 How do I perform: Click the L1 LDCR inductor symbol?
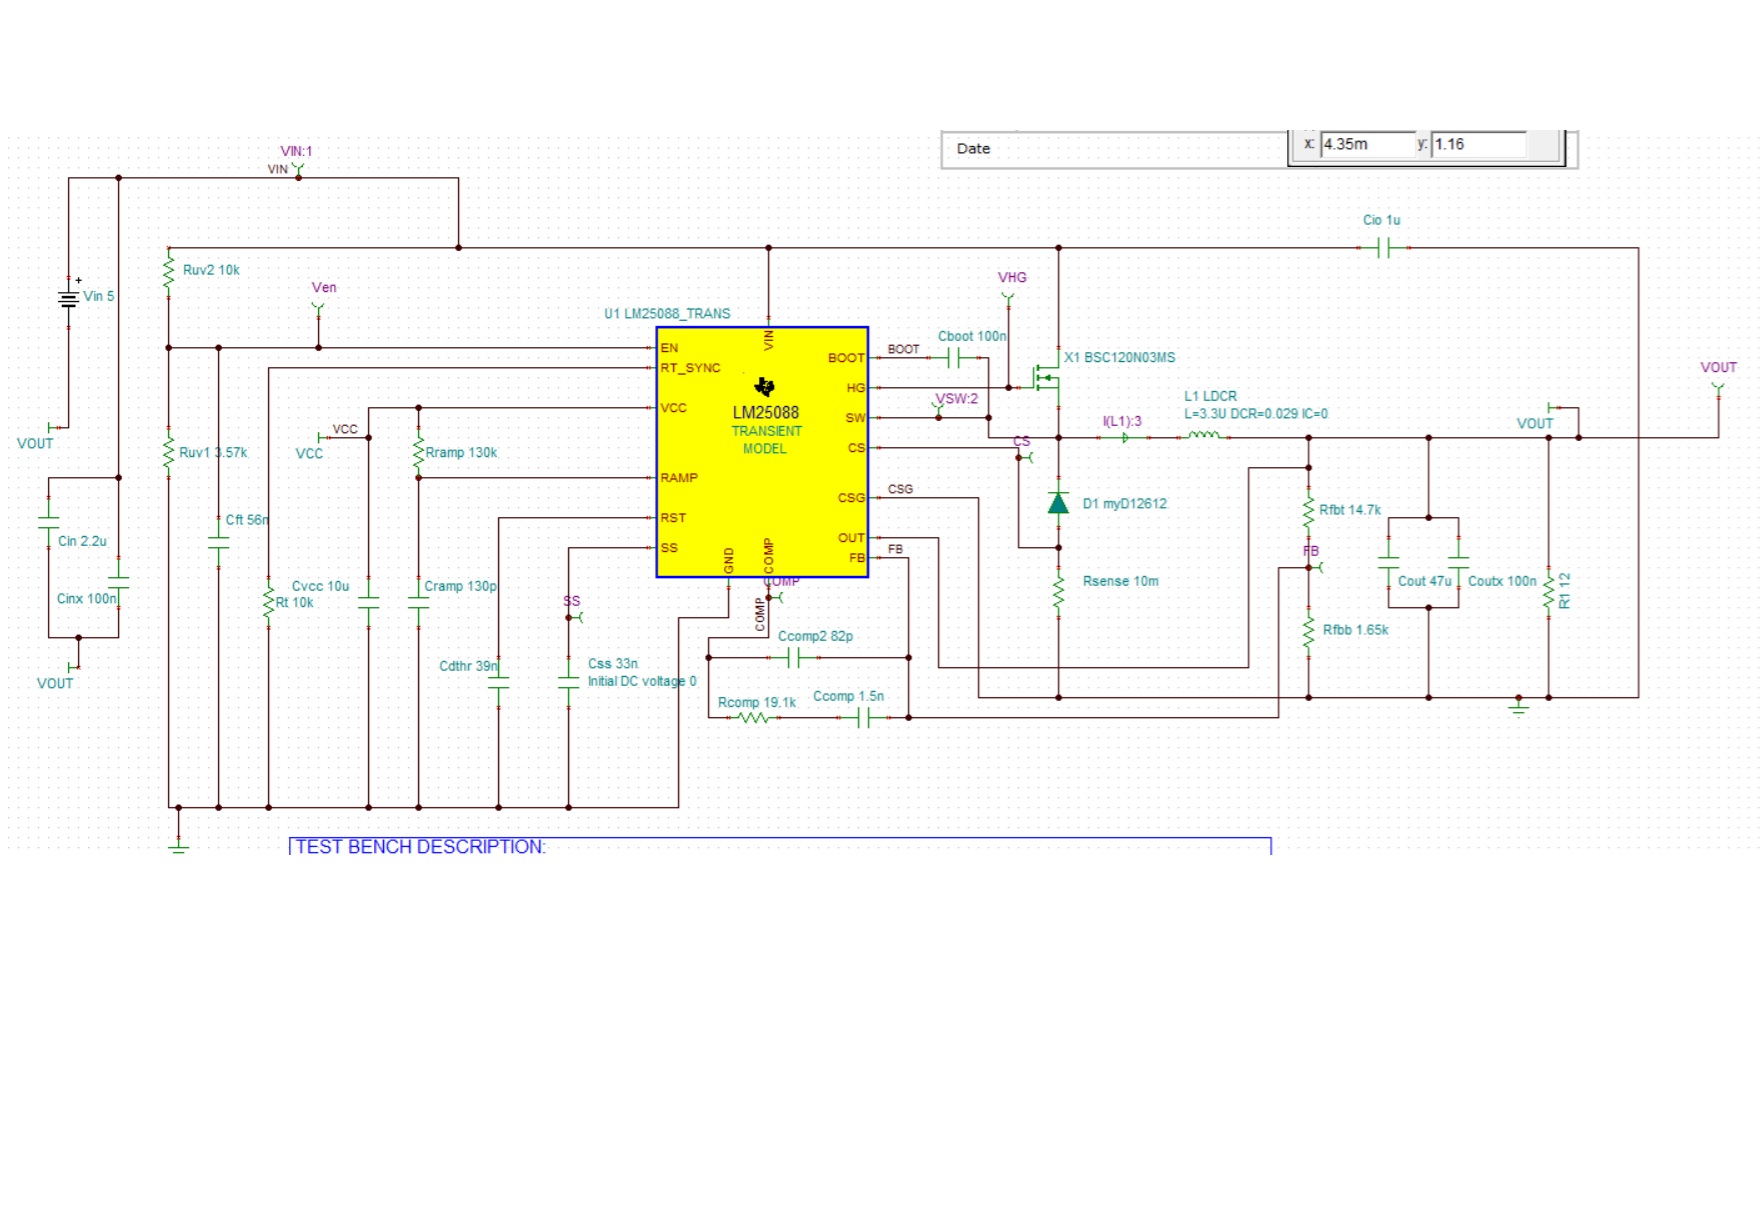[1204, 436]
